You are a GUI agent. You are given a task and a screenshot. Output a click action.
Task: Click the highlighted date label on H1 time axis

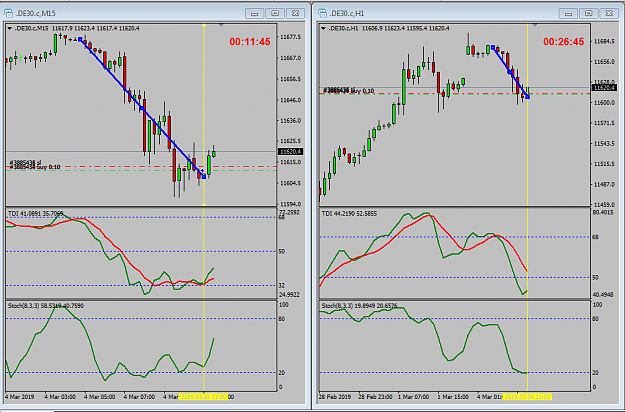tap(527, 397)
